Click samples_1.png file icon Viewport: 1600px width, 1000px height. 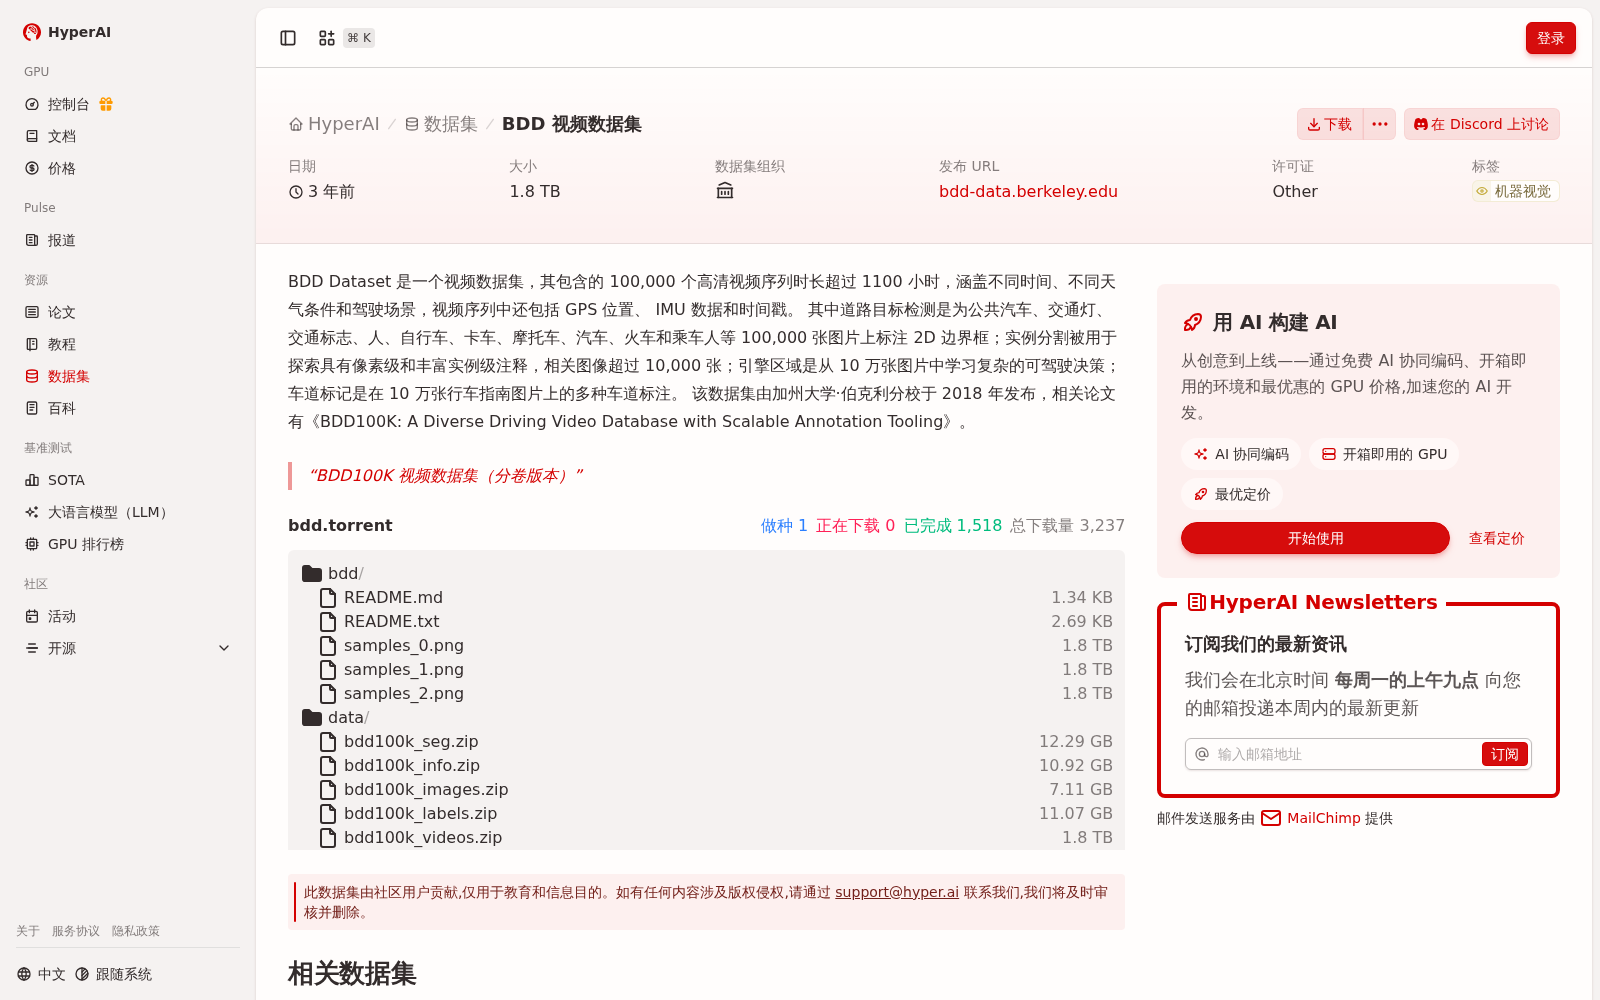(x=328, y=669)
